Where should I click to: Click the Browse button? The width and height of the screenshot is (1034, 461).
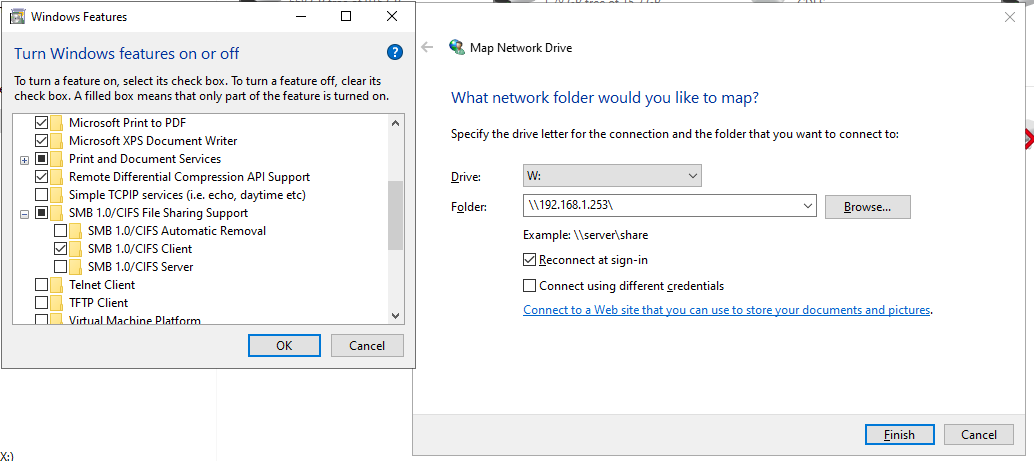[867, 207]
